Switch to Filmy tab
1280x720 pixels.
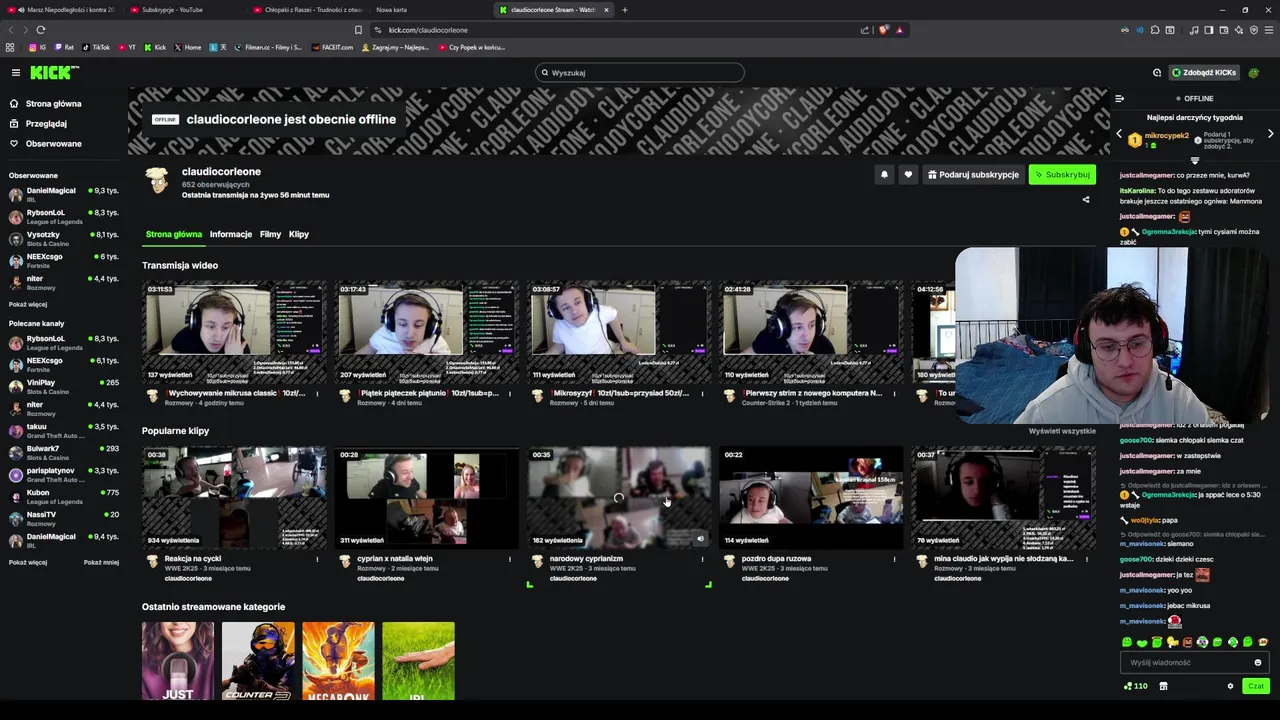pyautogui.click(x=271, y=234)
